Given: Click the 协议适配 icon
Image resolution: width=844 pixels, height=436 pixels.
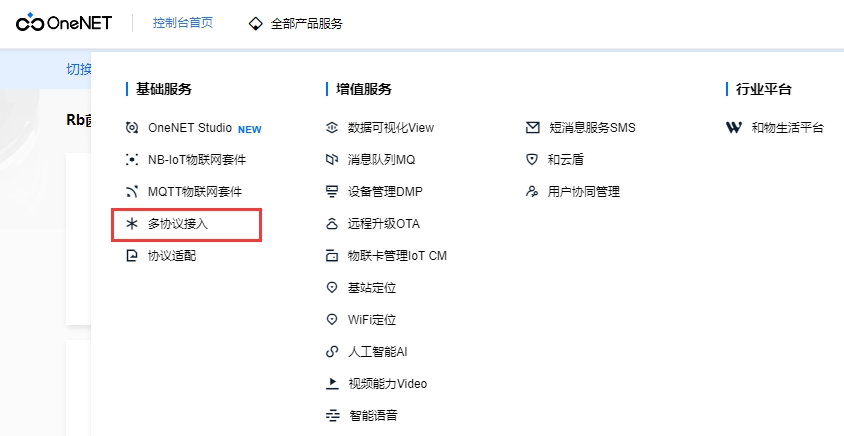Looking at the screenshot, I should tap(132, 256).
